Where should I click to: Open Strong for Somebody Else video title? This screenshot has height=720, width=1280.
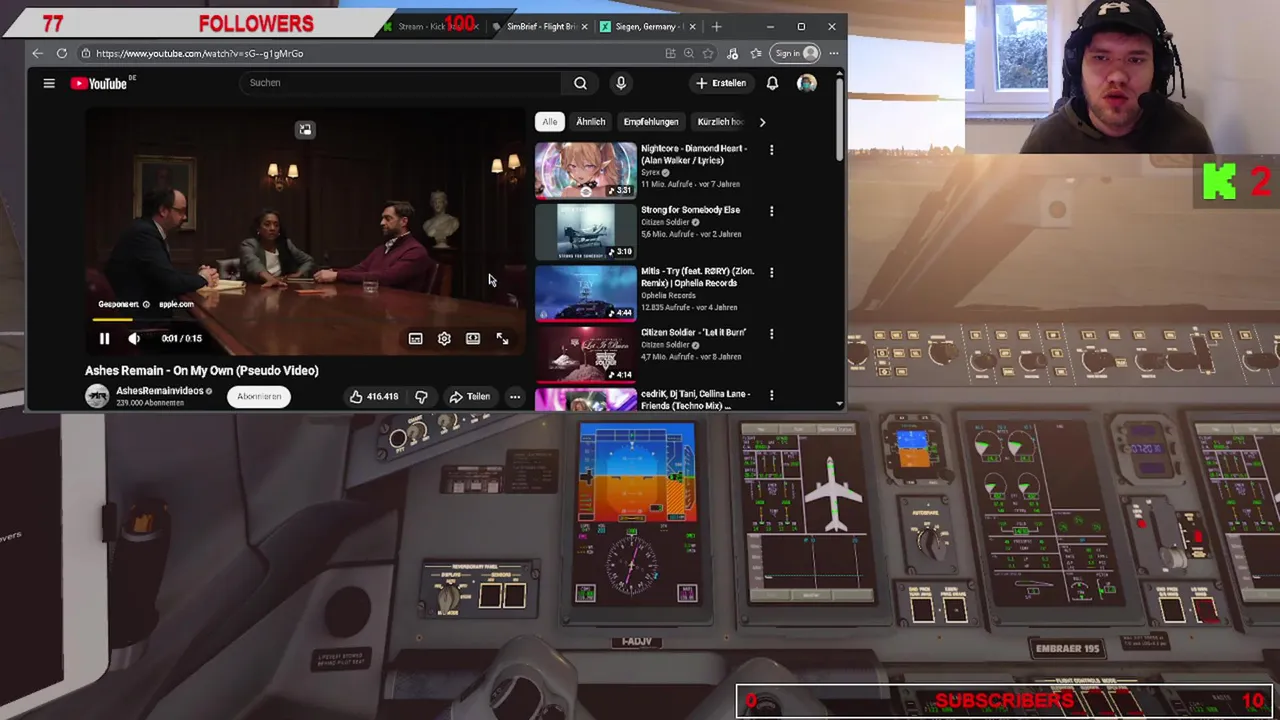pos(690,210)
